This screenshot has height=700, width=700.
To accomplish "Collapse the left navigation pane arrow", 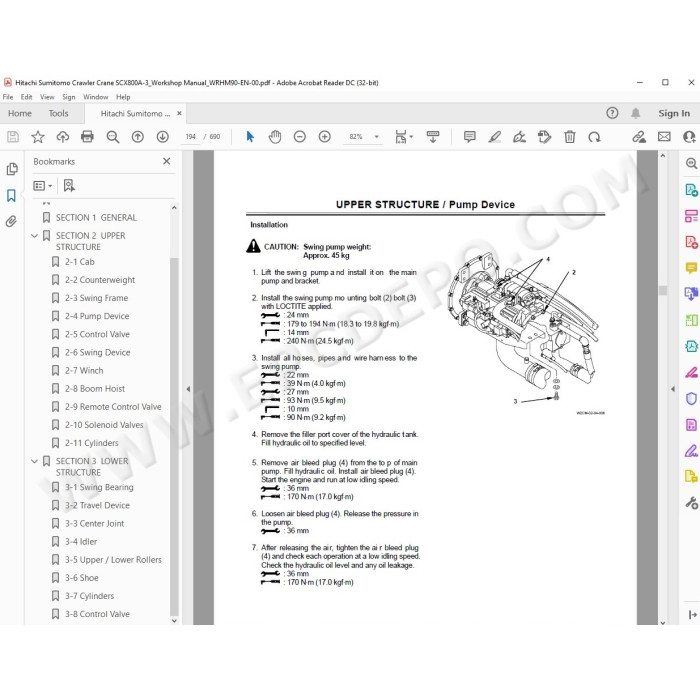I will point(188,389).
